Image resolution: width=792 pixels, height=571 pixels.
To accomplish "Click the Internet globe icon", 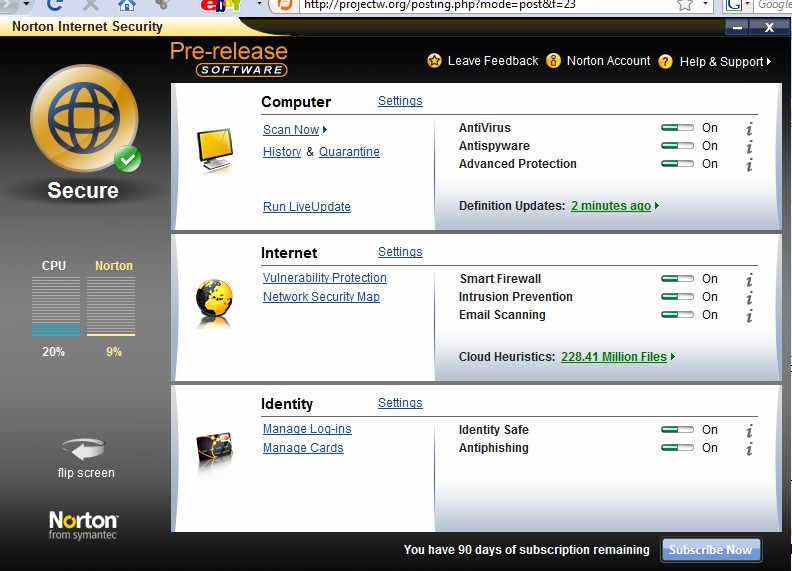I will (x=215, y=297).
